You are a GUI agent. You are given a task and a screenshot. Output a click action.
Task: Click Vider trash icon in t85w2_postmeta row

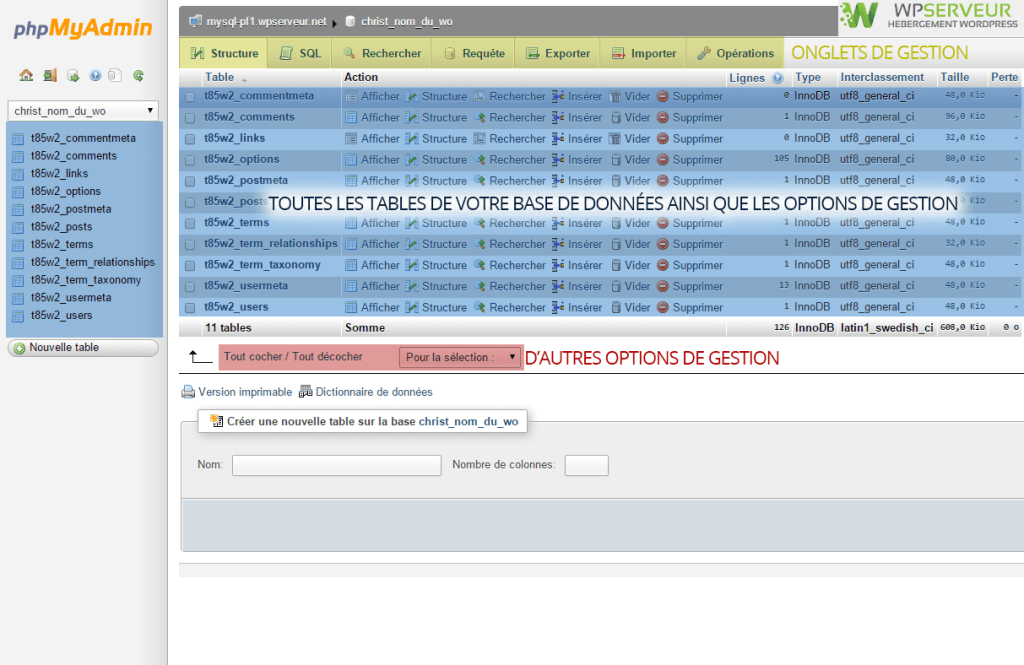tap(615, 181)
